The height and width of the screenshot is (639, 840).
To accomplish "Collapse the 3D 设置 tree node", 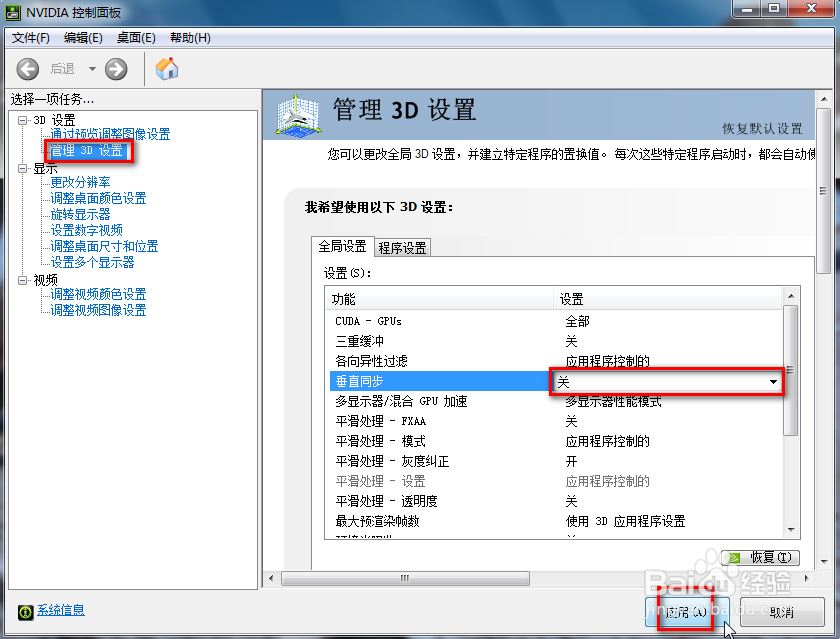I will point(22,120).
